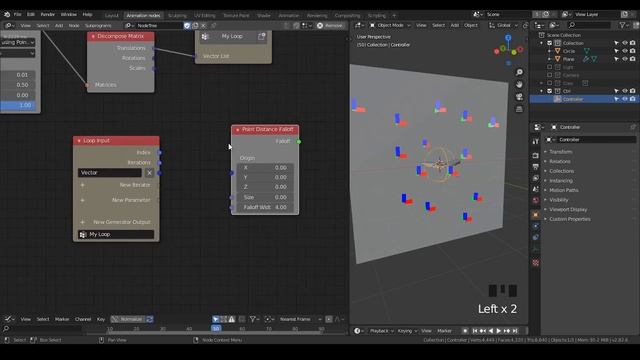Expand the Motion Paths panel

tap(563, 190)
